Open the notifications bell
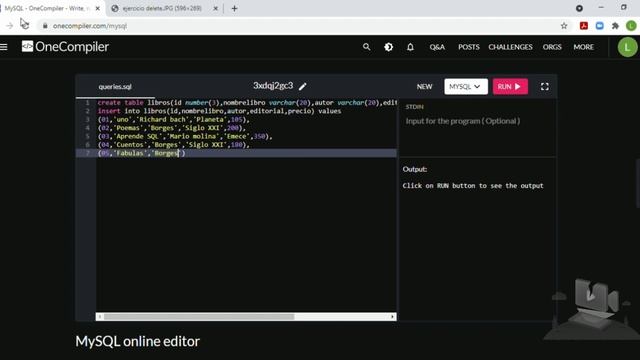Image resolution: width=640 pixels, height=360 pixels. coord(410,47)
